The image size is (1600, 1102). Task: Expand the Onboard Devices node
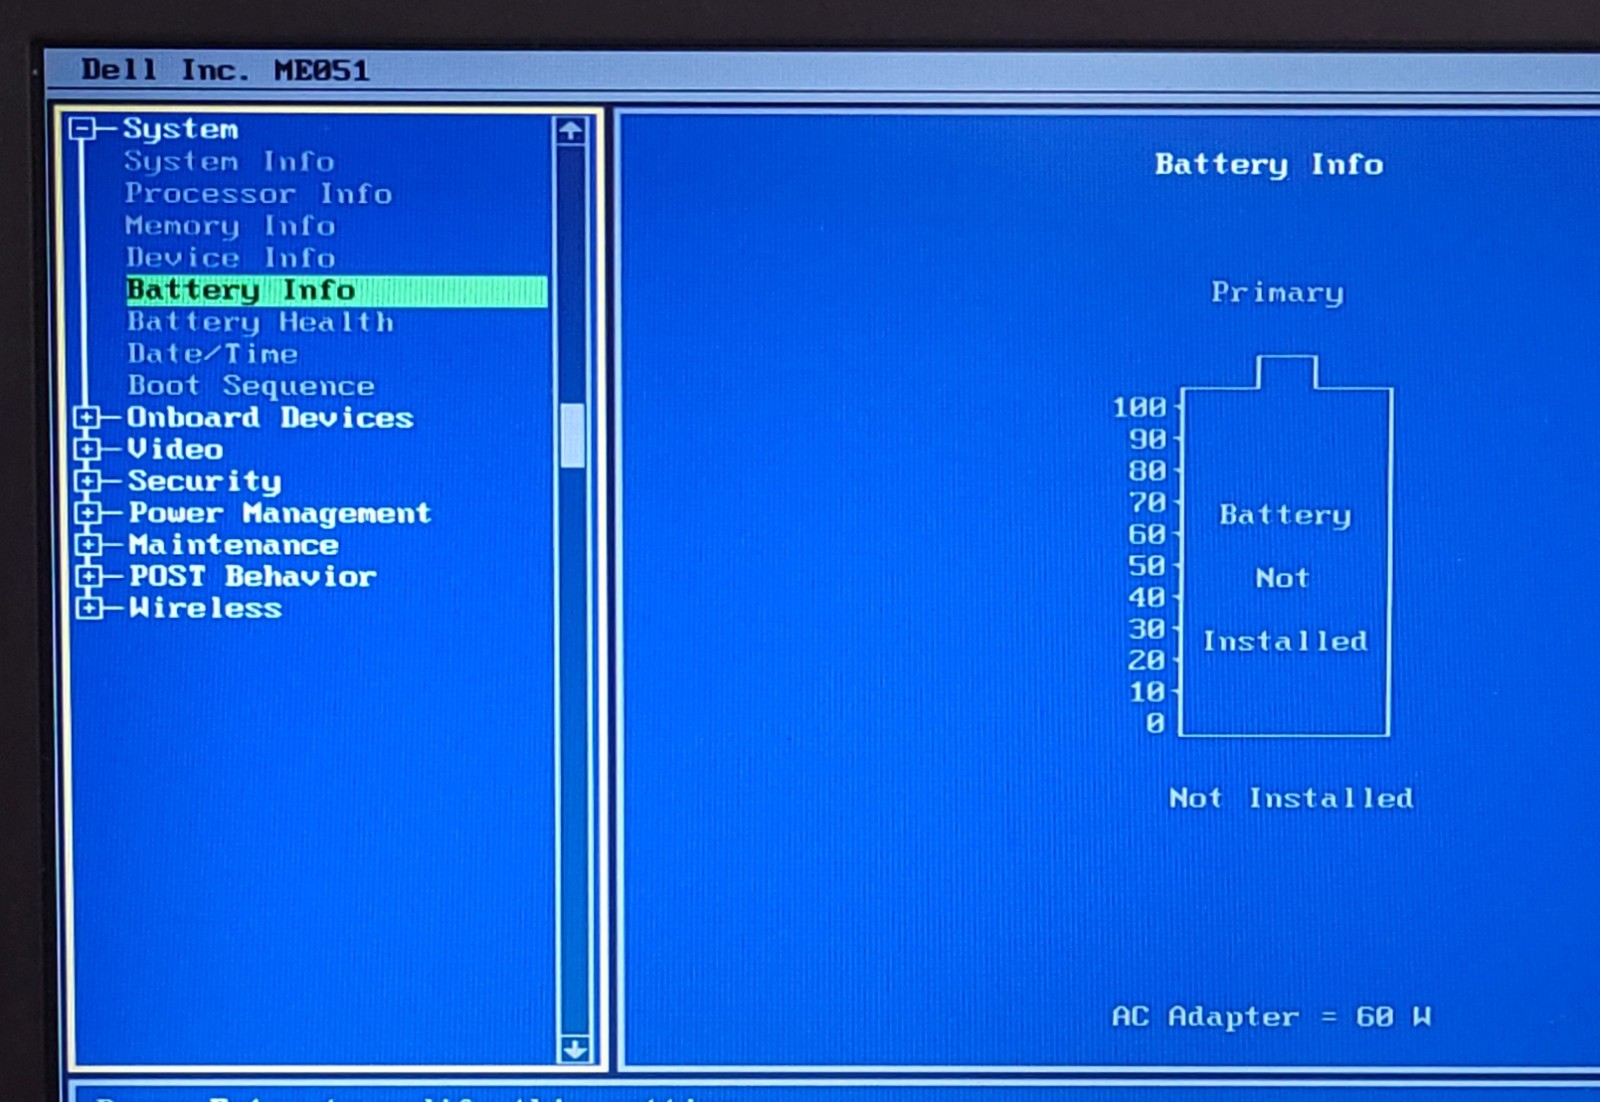(88, 417)
